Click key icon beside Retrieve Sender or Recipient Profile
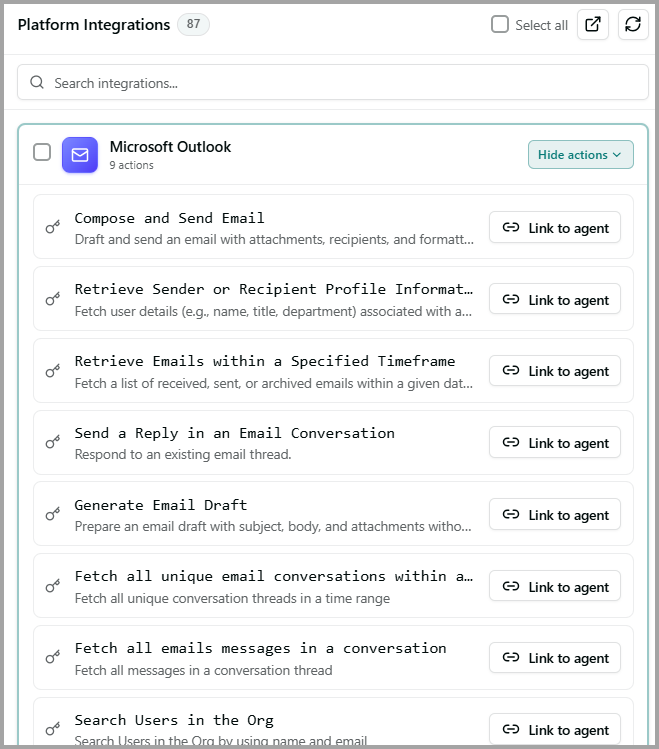 coord(53,299)
